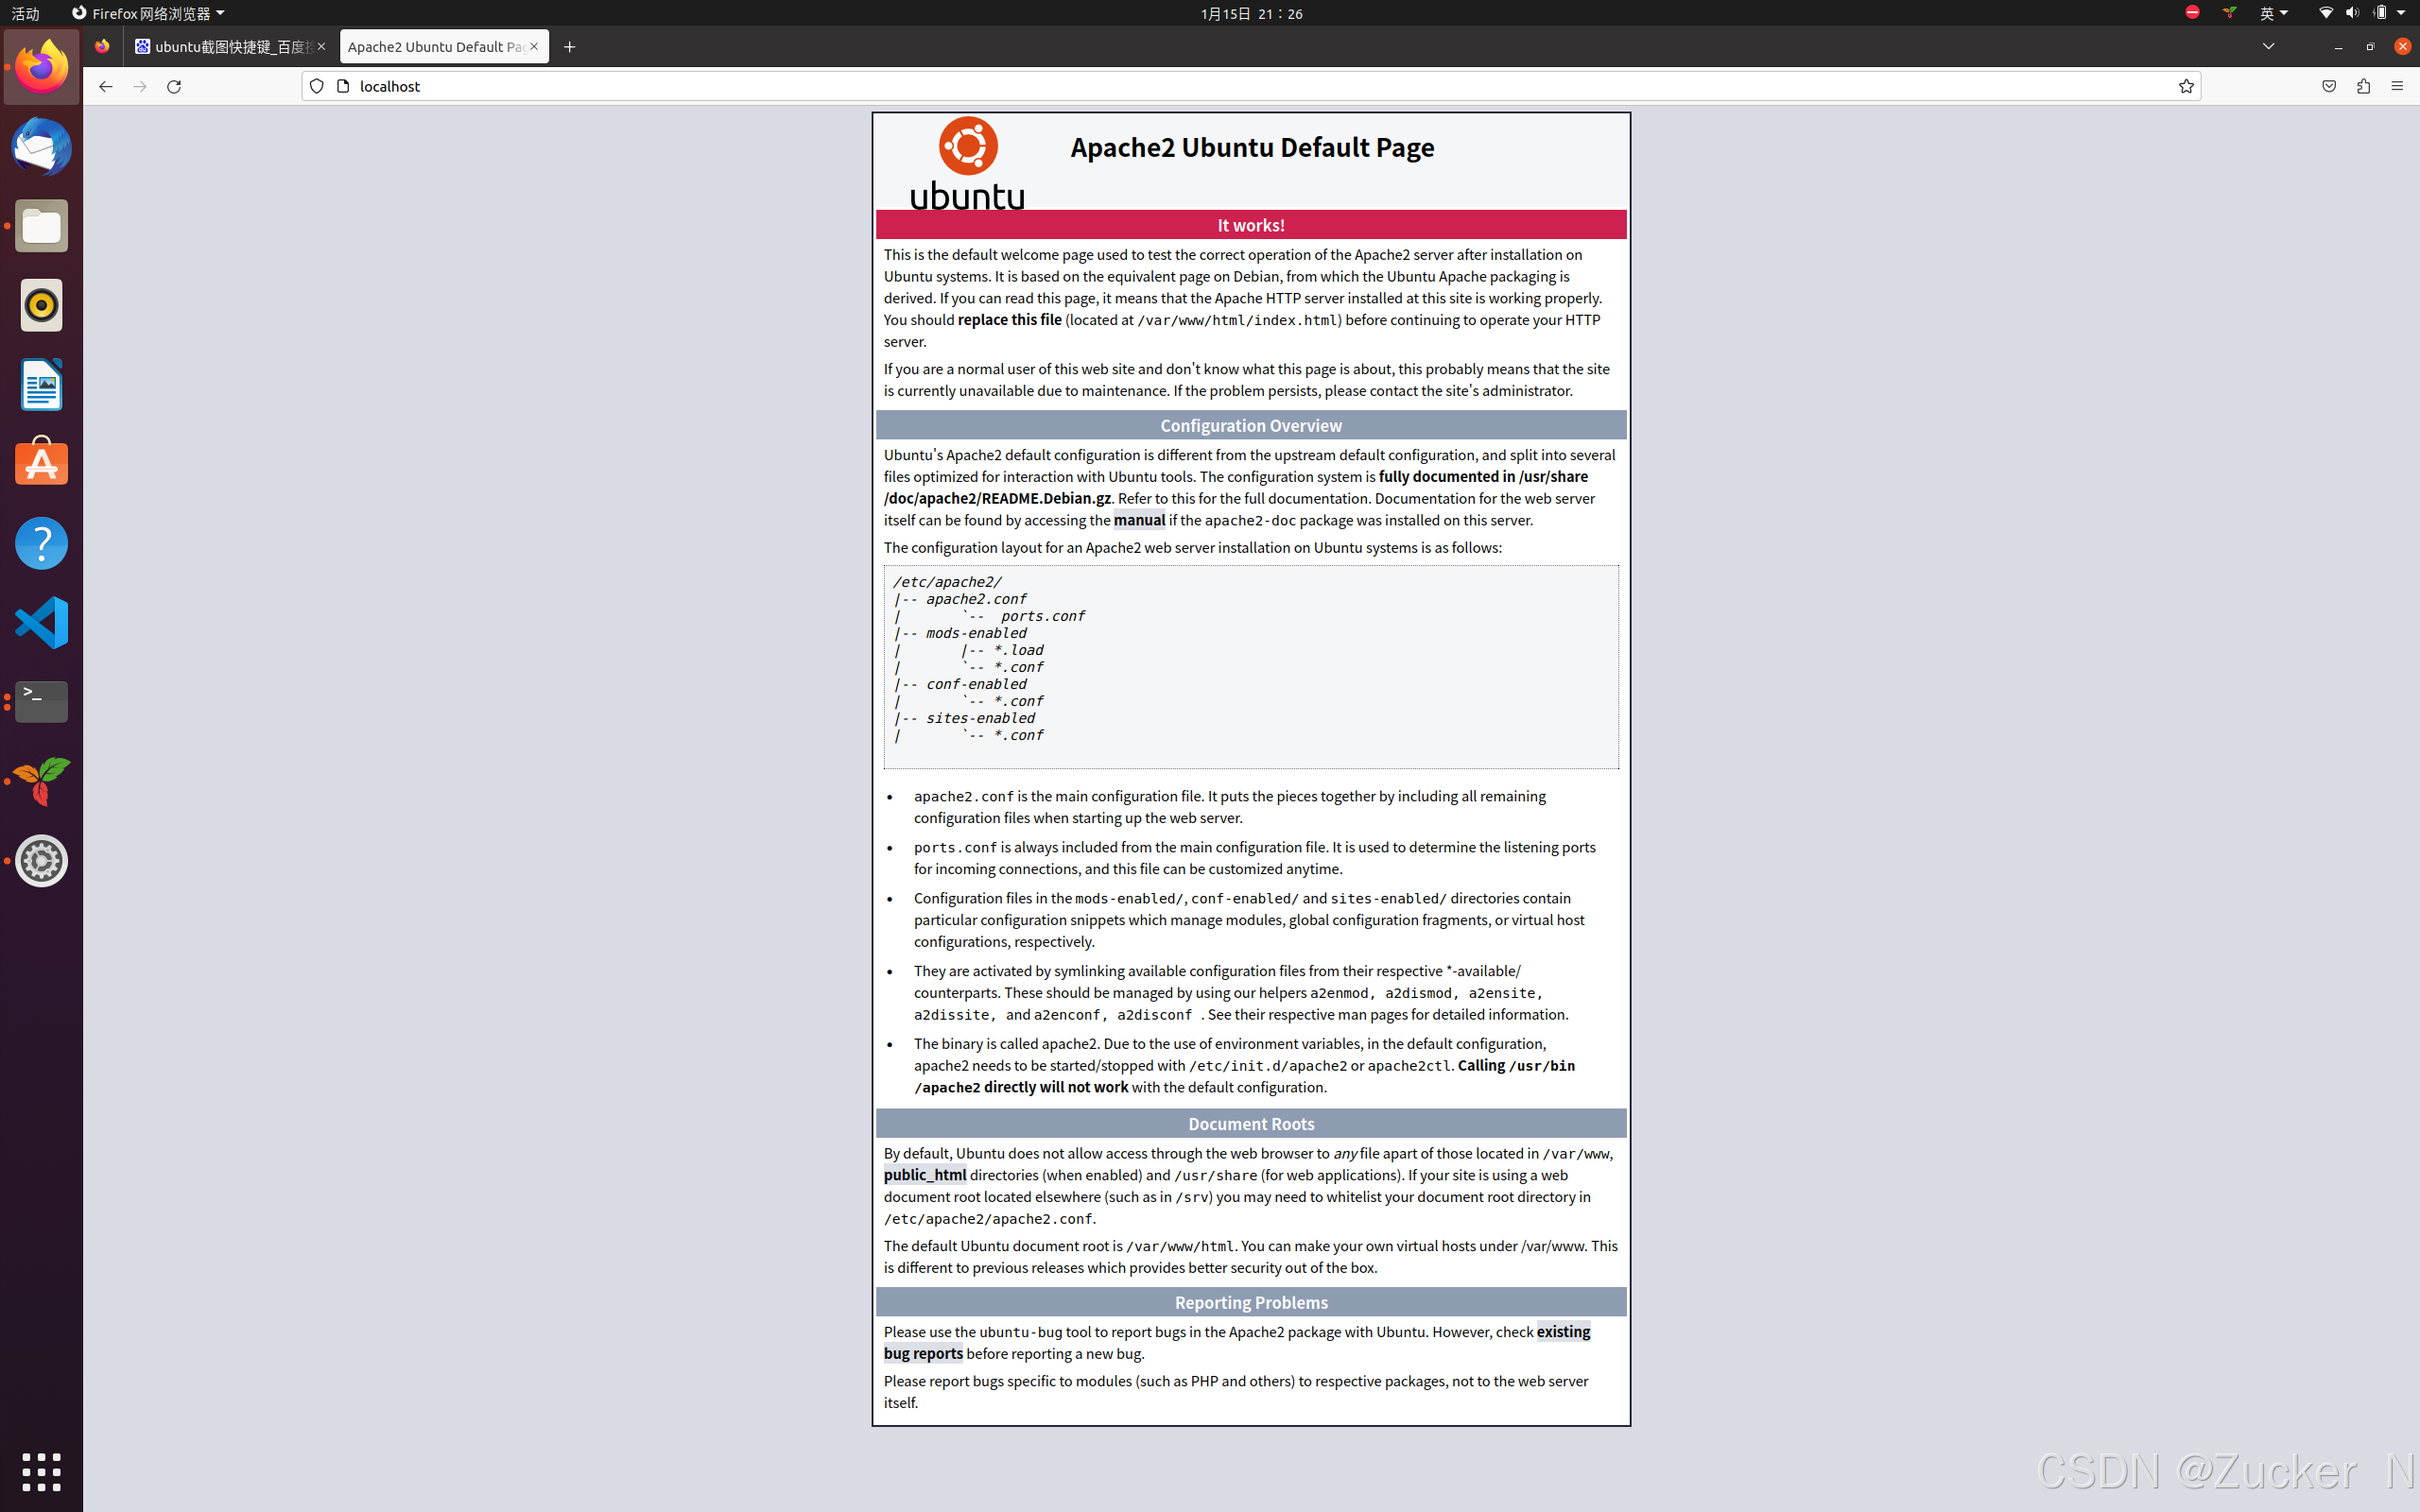This screenshot has width=2420, height=1512.
Task: Restore down the Firefox window
Action: [2369, 47]
